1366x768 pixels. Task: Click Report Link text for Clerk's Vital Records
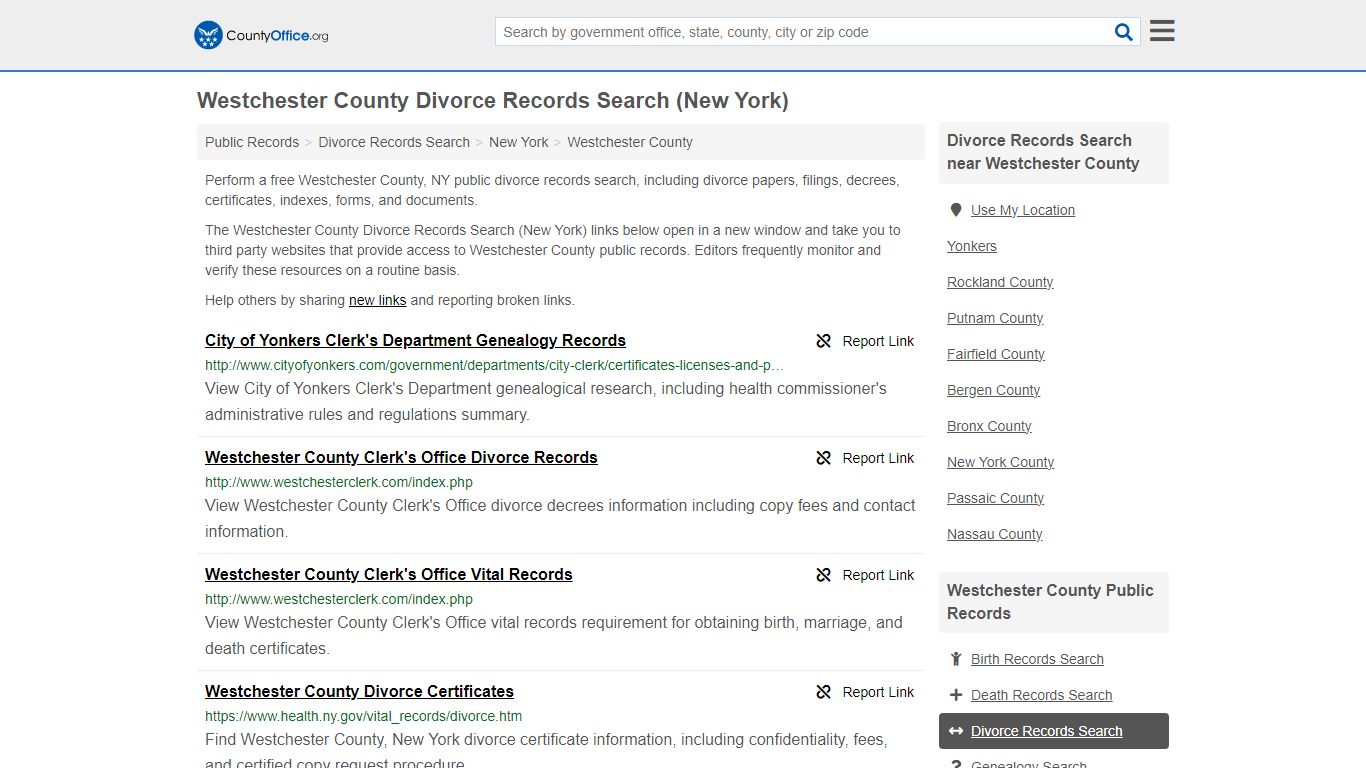pyautogui.click(x=878, y=575)
